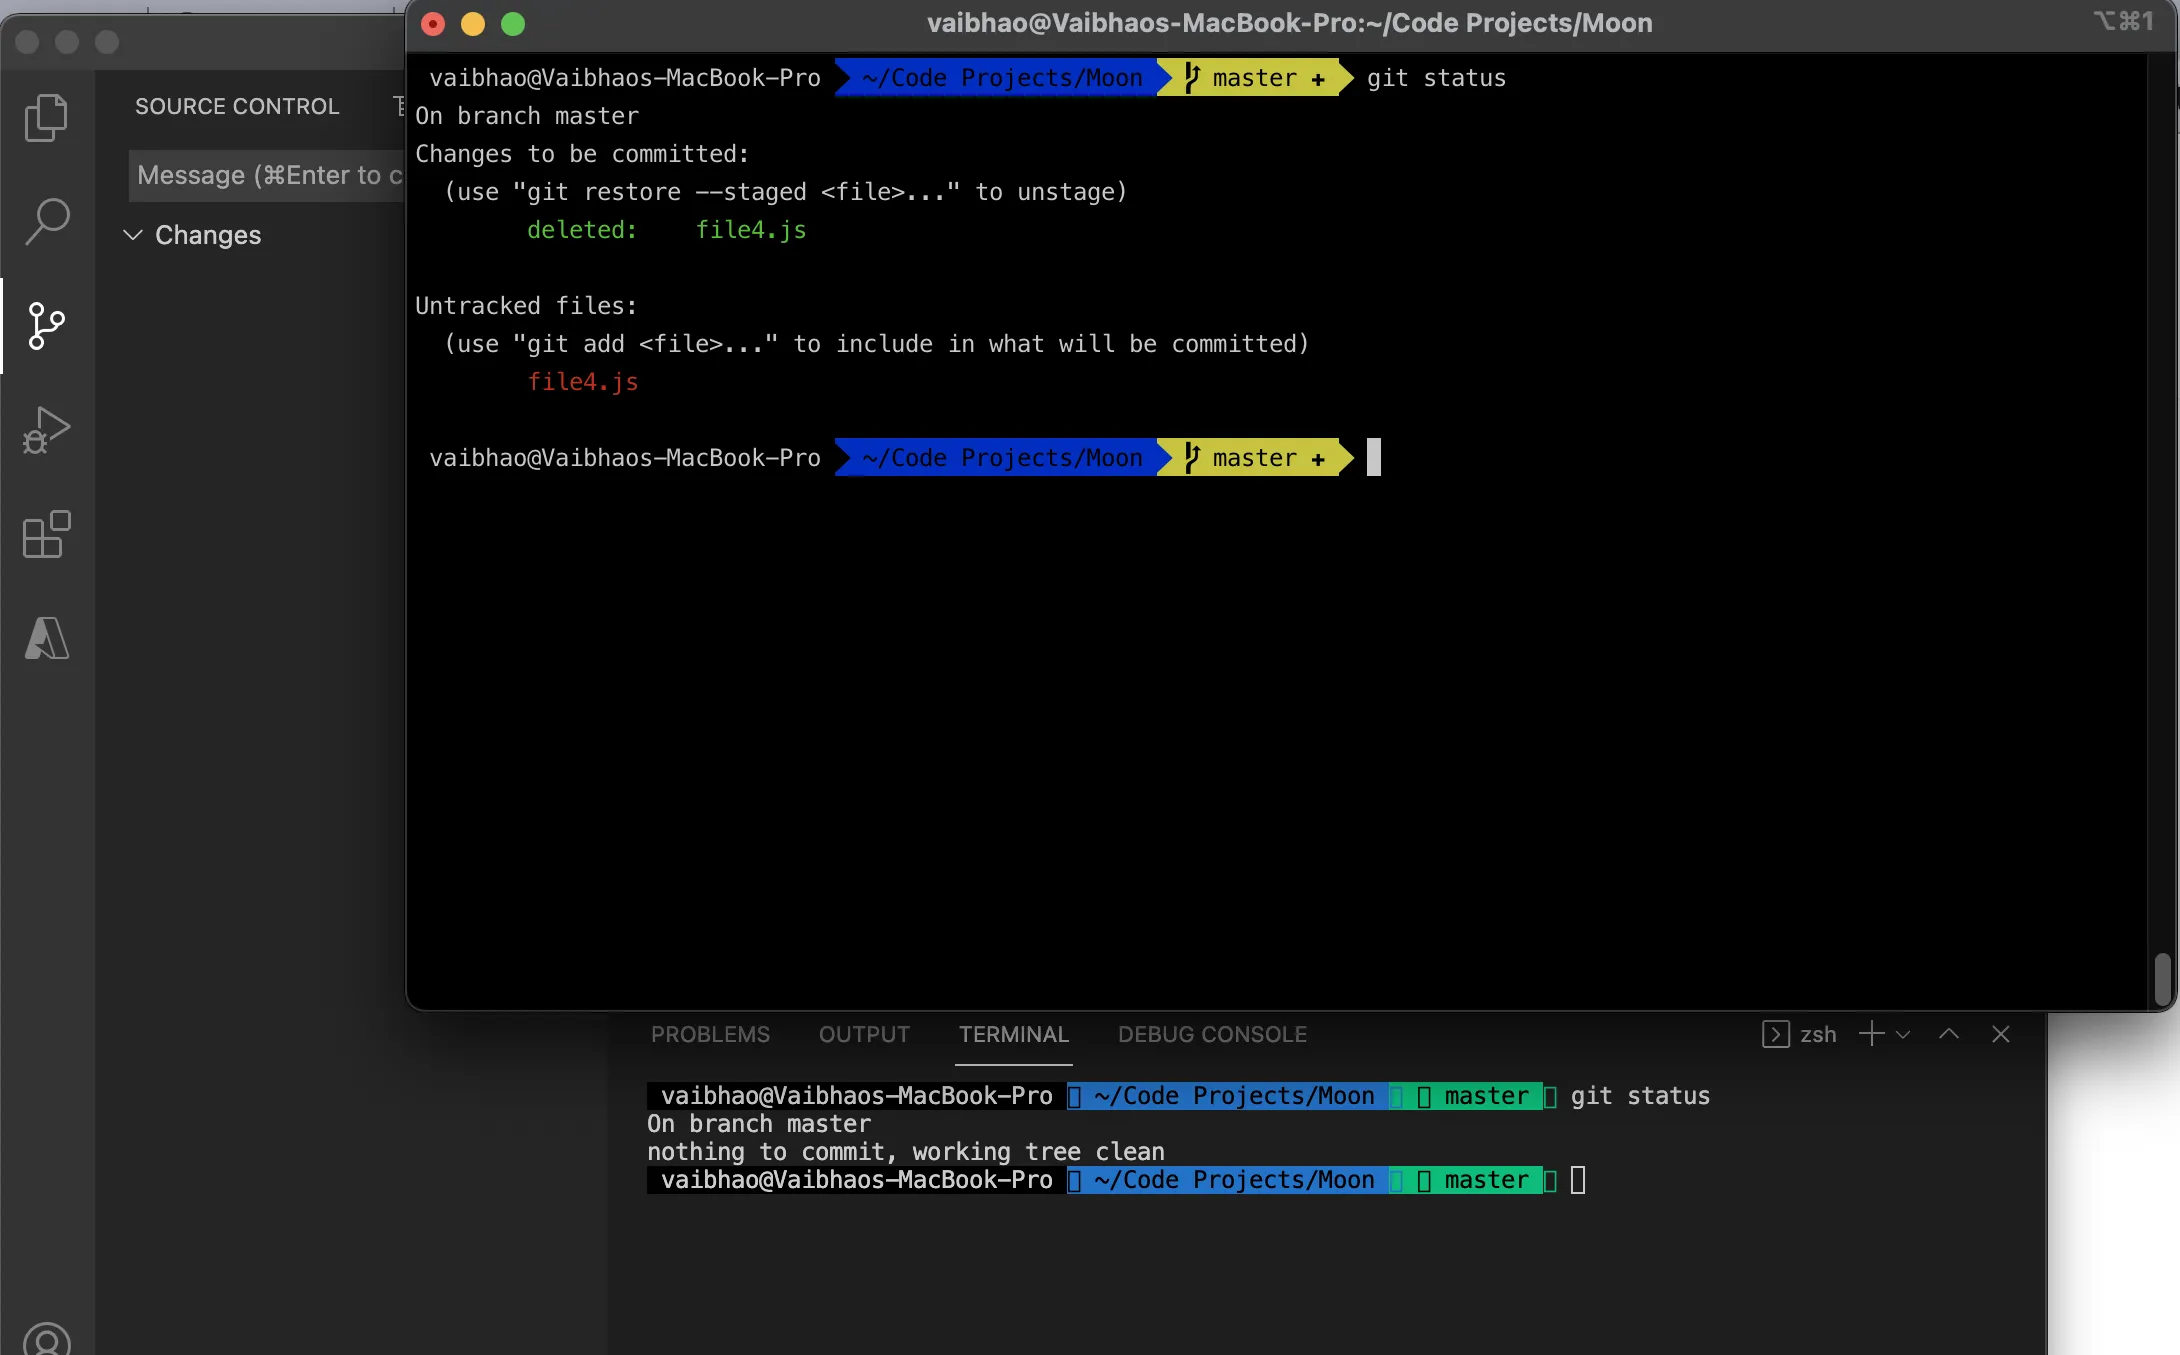Image resolution: width=2180 pixels, height=1355 pixels.
Task: Add a new terminal with plus icon
Action: [1871, 1034]
